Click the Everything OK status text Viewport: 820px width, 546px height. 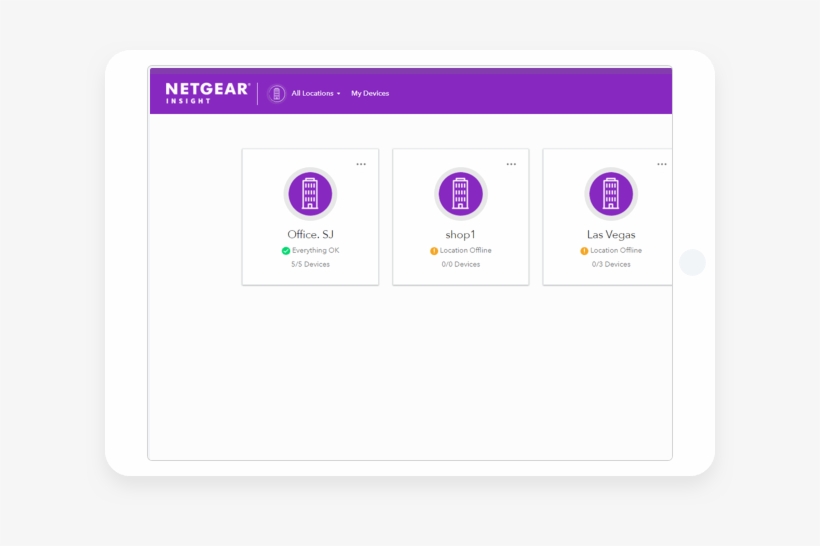(x=315, y=251)
